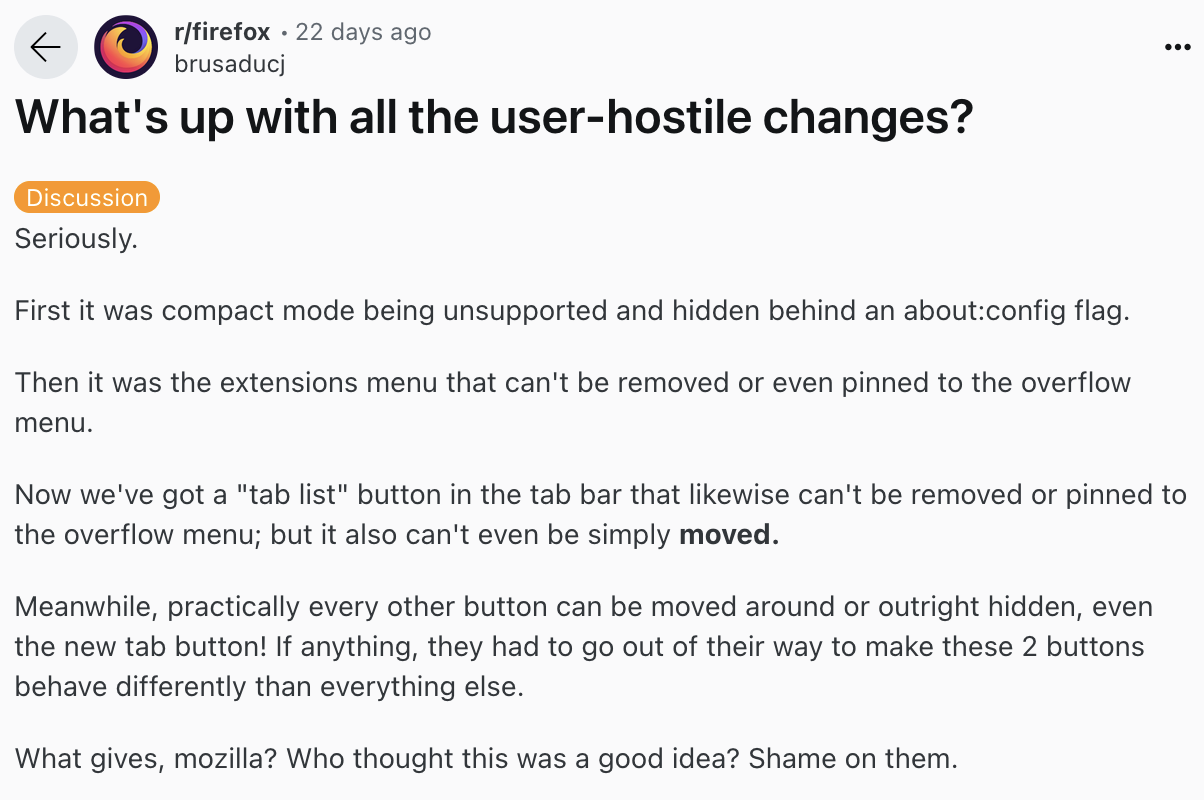Open the post overflow options menu
The width and height of the screenshot is (1204, 800).
coord(1177,46)
